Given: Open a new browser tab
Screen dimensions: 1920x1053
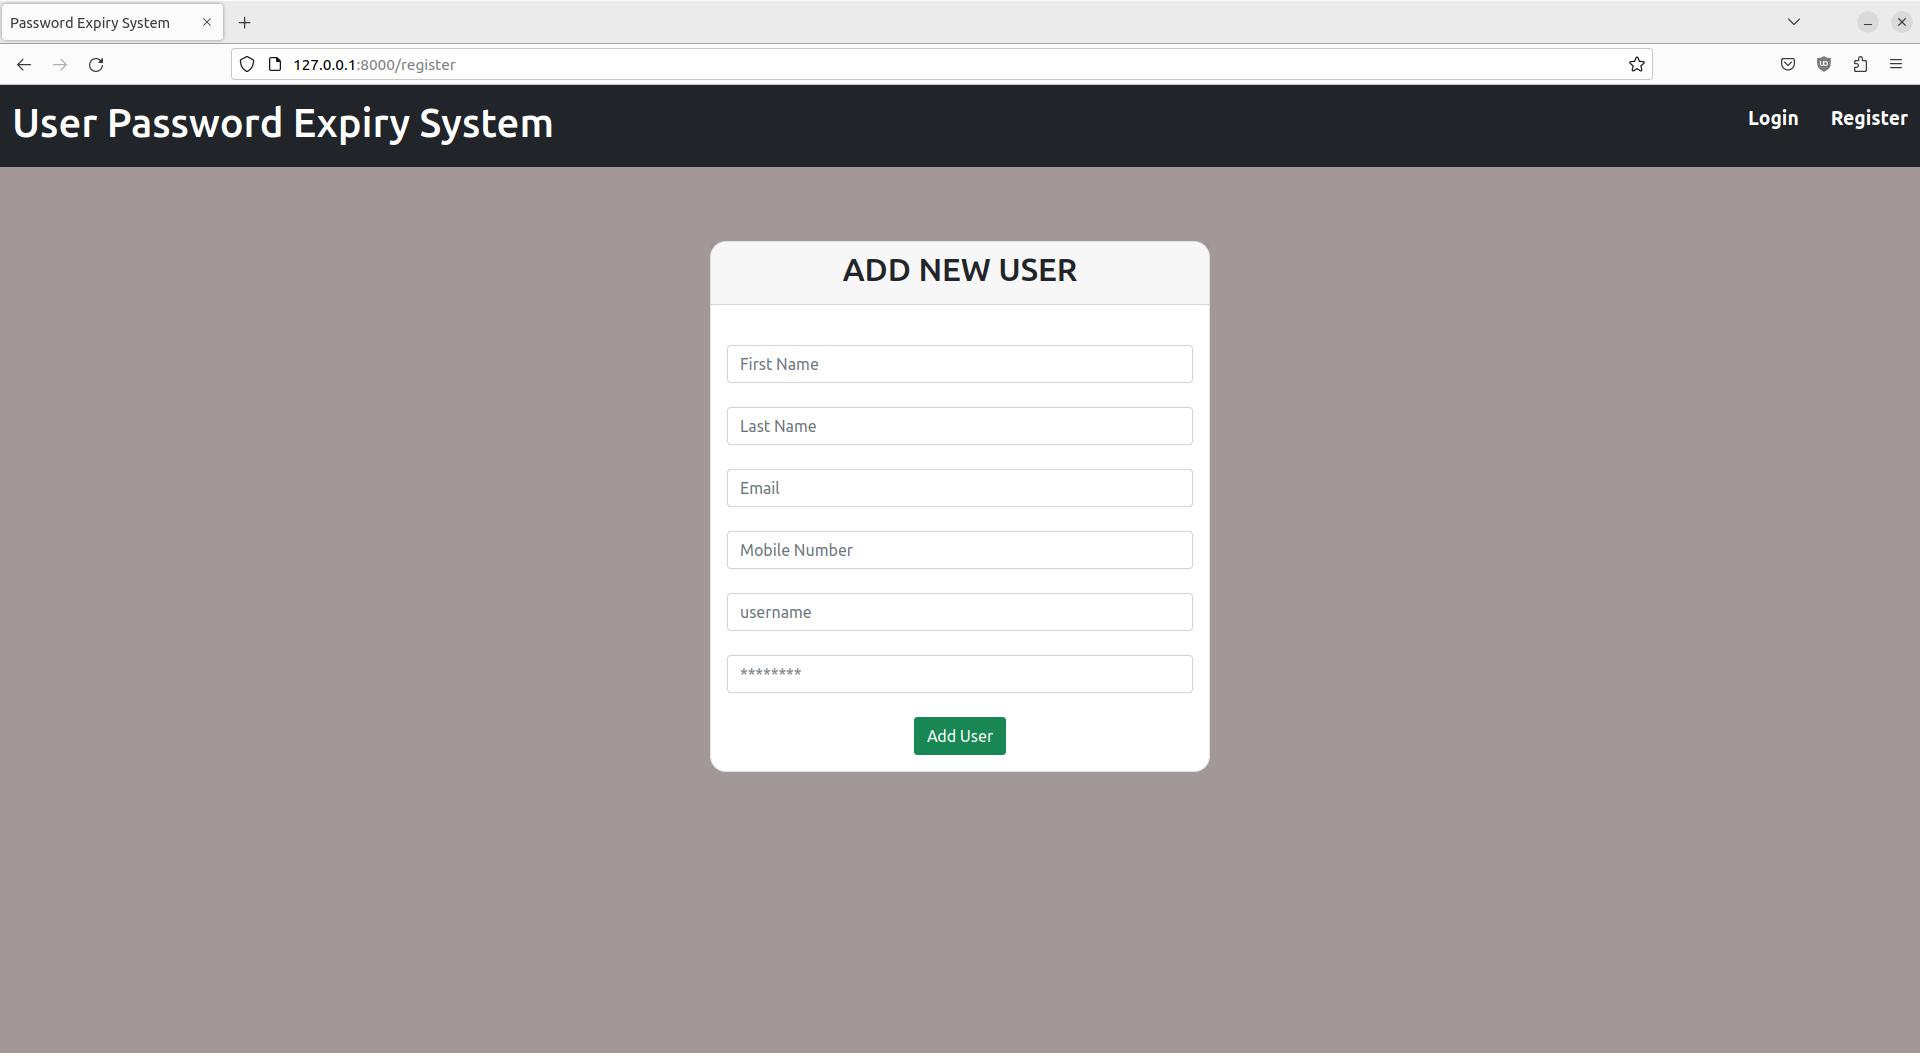Looking at the screenshot, I should click(x=245, y=22).
